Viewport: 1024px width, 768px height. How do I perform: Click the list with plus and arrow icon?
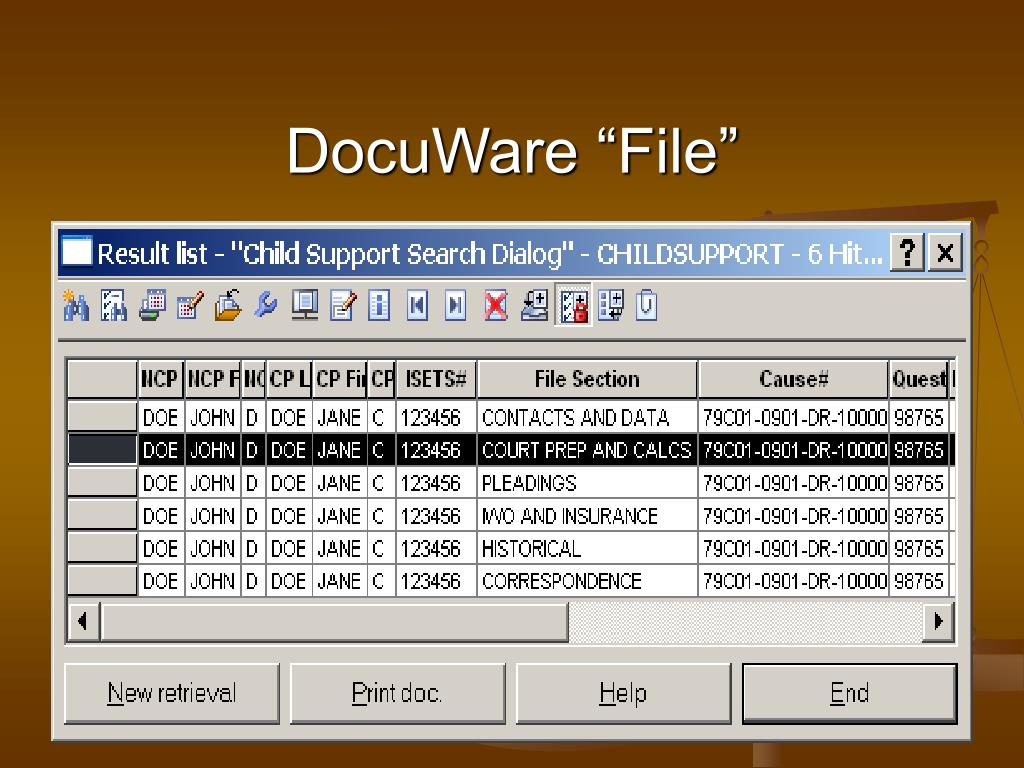[611, 305]
